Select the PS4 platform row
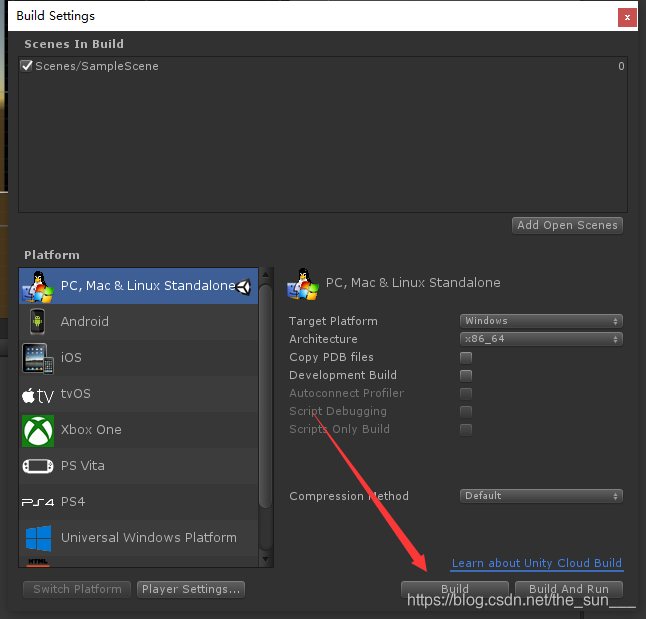646x619 pixels. [138, 502]
